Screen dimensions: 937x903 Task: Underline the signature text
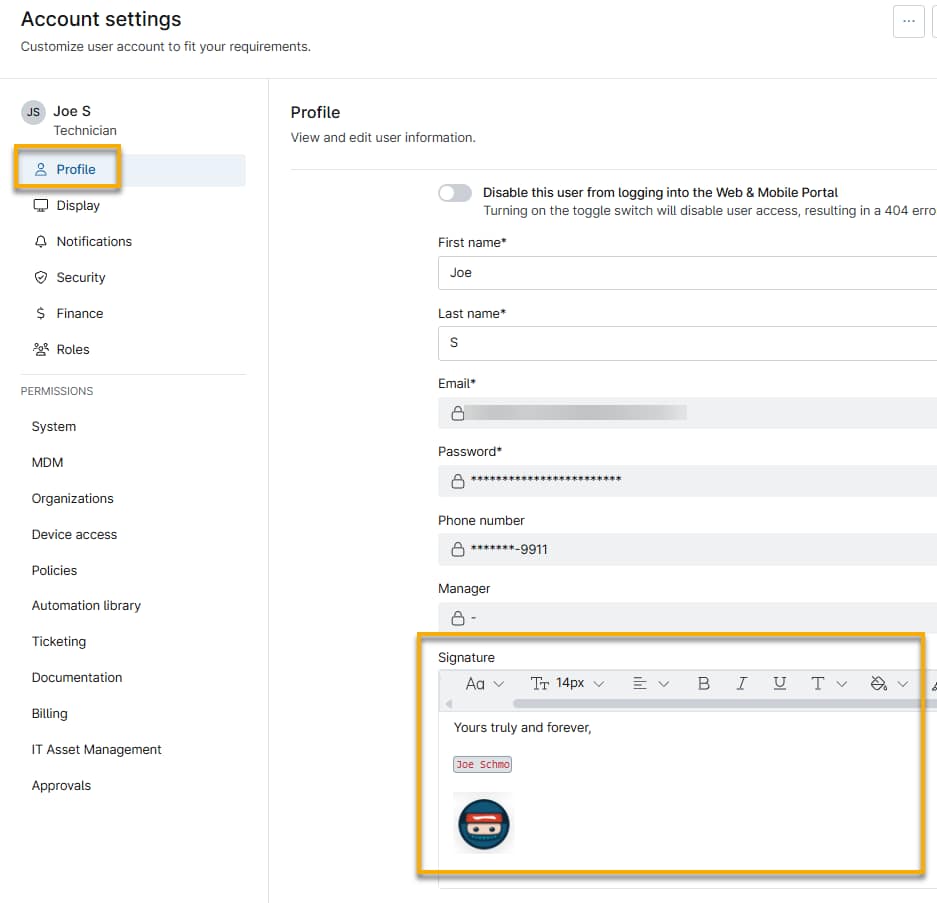pyautogui.click(x=779, y=683)
